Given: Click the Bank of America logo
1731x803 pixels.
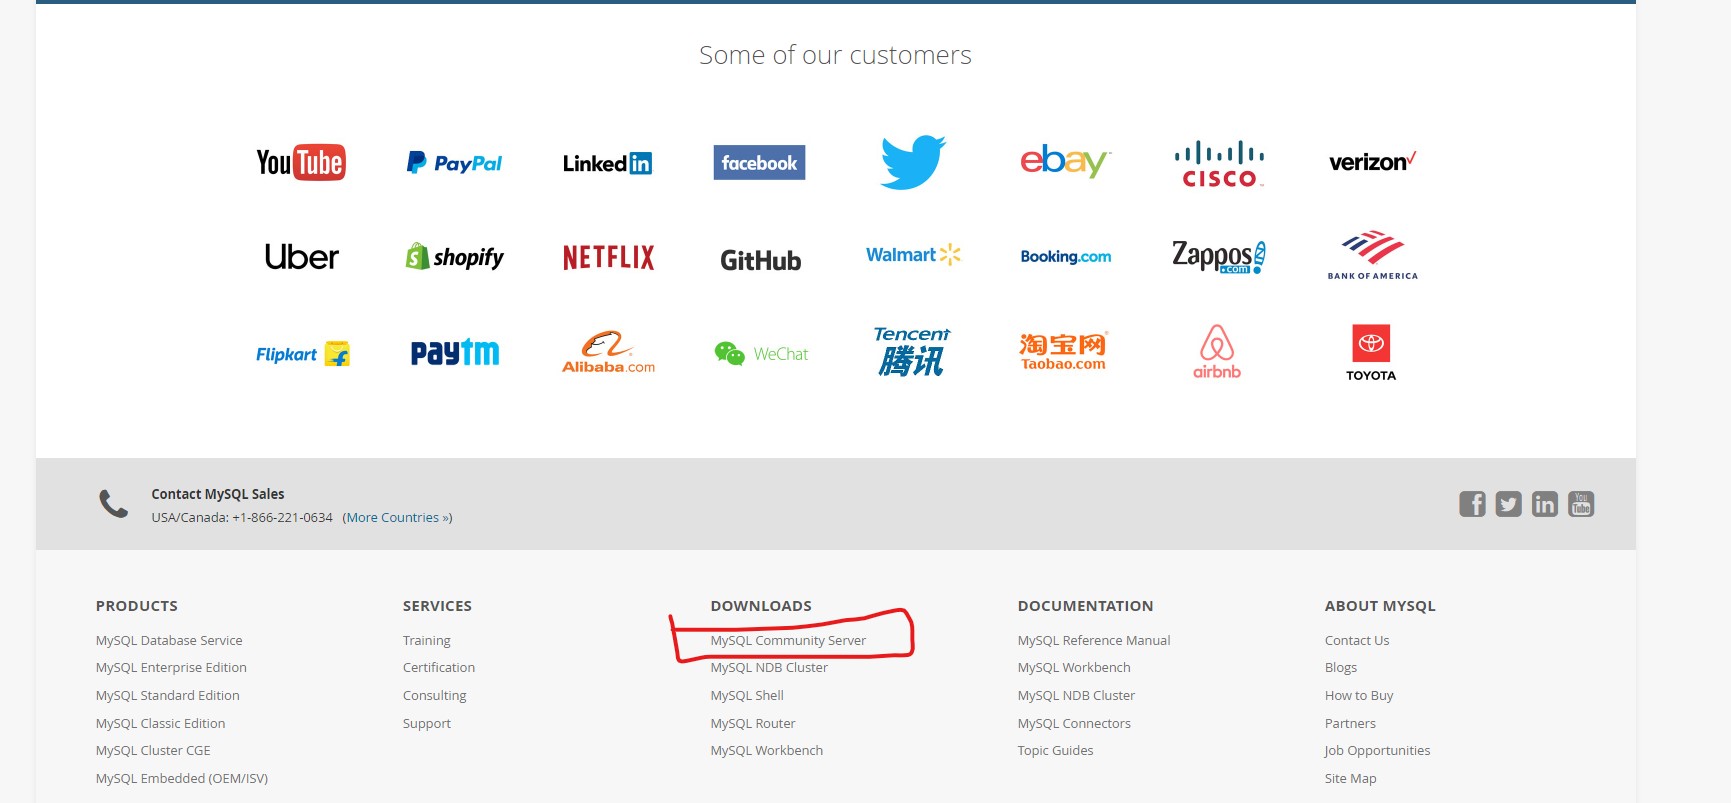Looking at the screenshot, I should (x=1372, y=255).
